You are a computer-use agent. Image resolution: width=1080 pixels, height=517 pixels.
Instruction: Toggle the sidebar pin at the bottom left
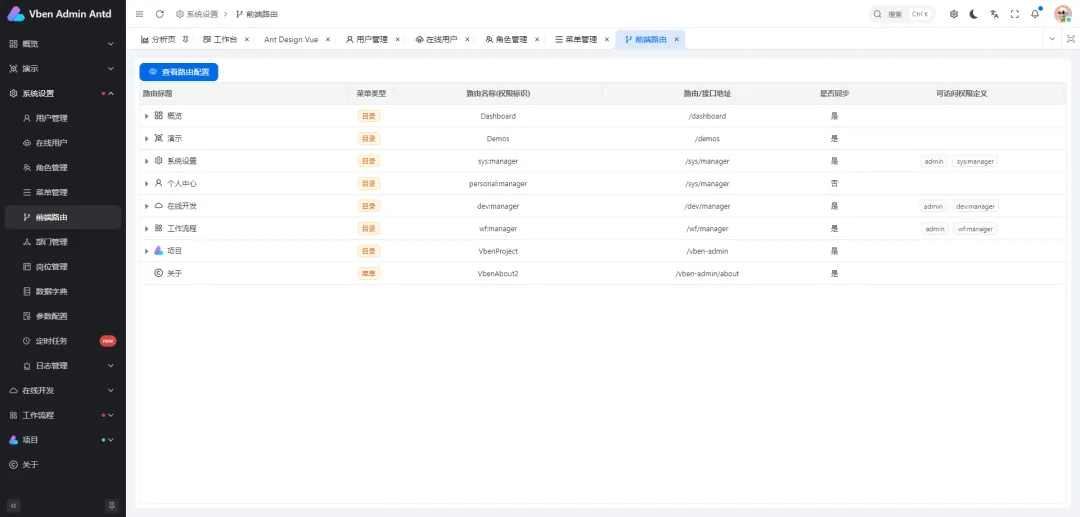pos(112,505)
